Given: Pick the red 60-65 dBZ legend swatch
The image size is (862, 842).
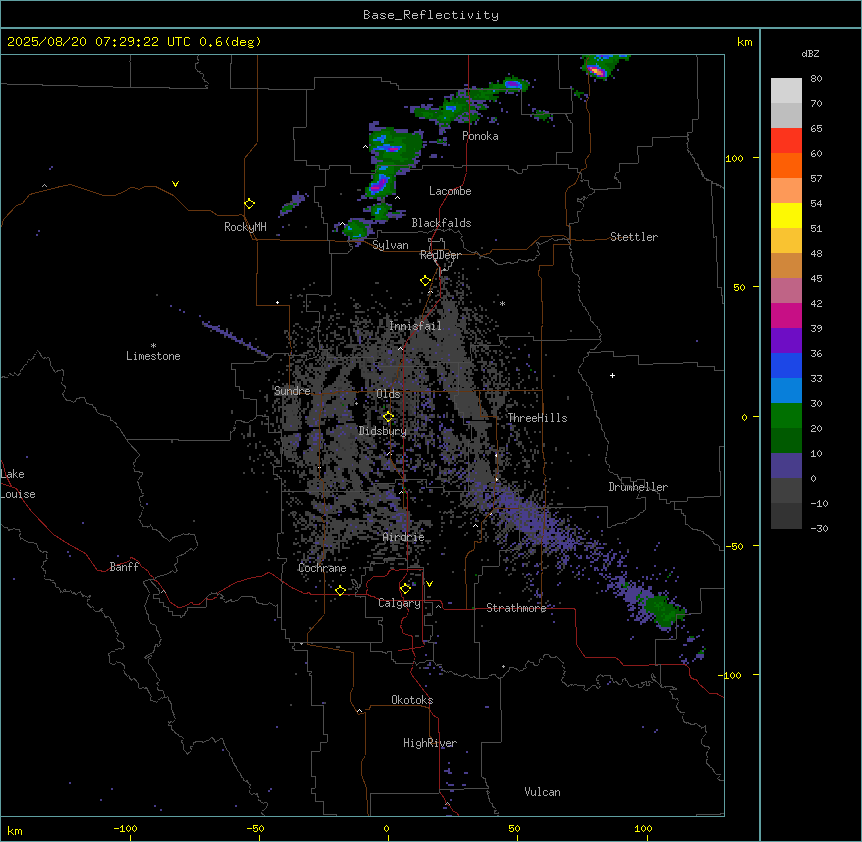Looking at the screenshot, I should point(786,140).
